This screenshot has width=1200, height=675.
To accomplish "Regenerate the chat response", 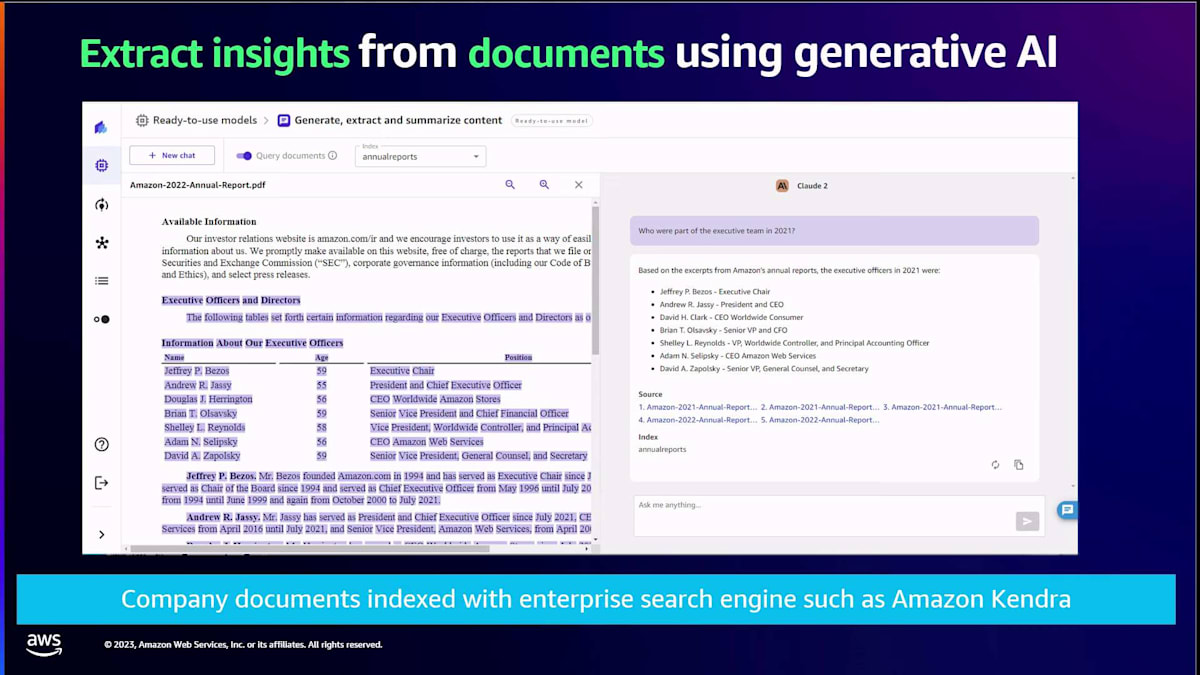I will pyautogui.click(x=995, y=465).
